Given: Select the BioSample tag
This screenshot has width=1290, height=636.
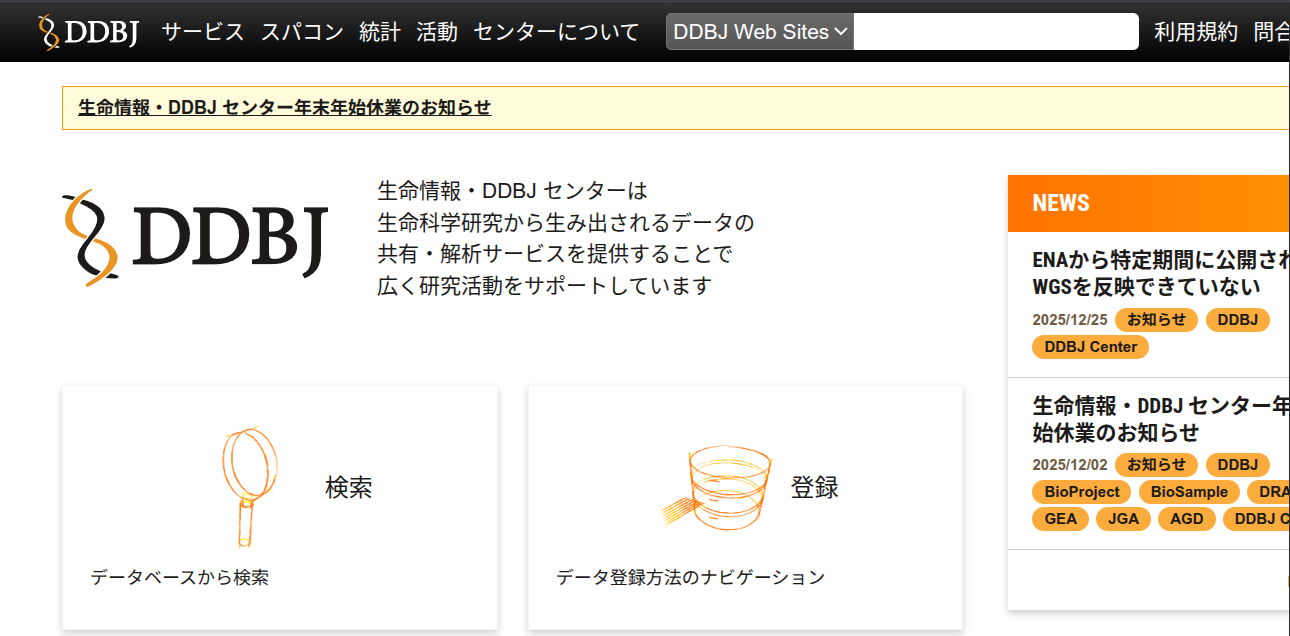Looking at the screenshot, I should coord(1187,492).
